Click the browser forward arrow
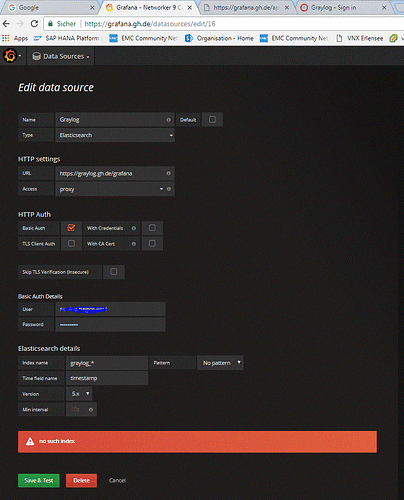The width and height of the screenshot is (404, 500). click(x=20, y=24)
